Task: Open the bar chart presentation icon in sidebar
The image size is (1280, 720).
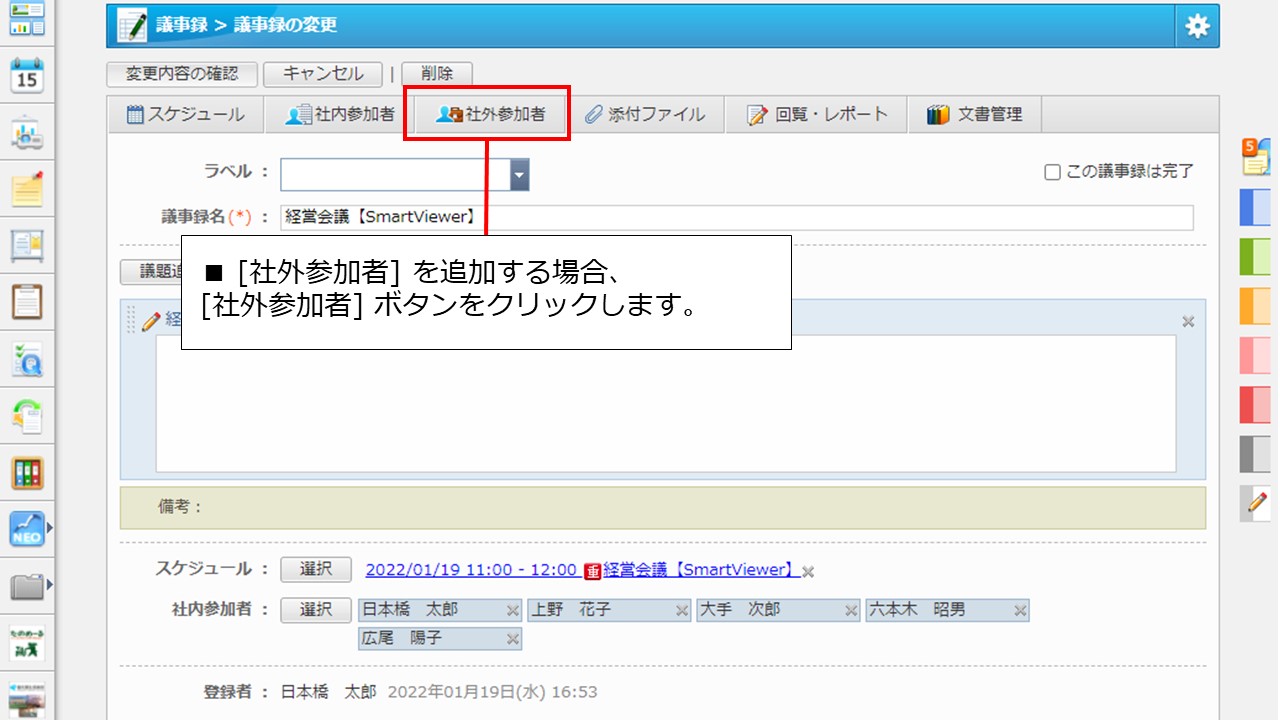Action: 27,133
